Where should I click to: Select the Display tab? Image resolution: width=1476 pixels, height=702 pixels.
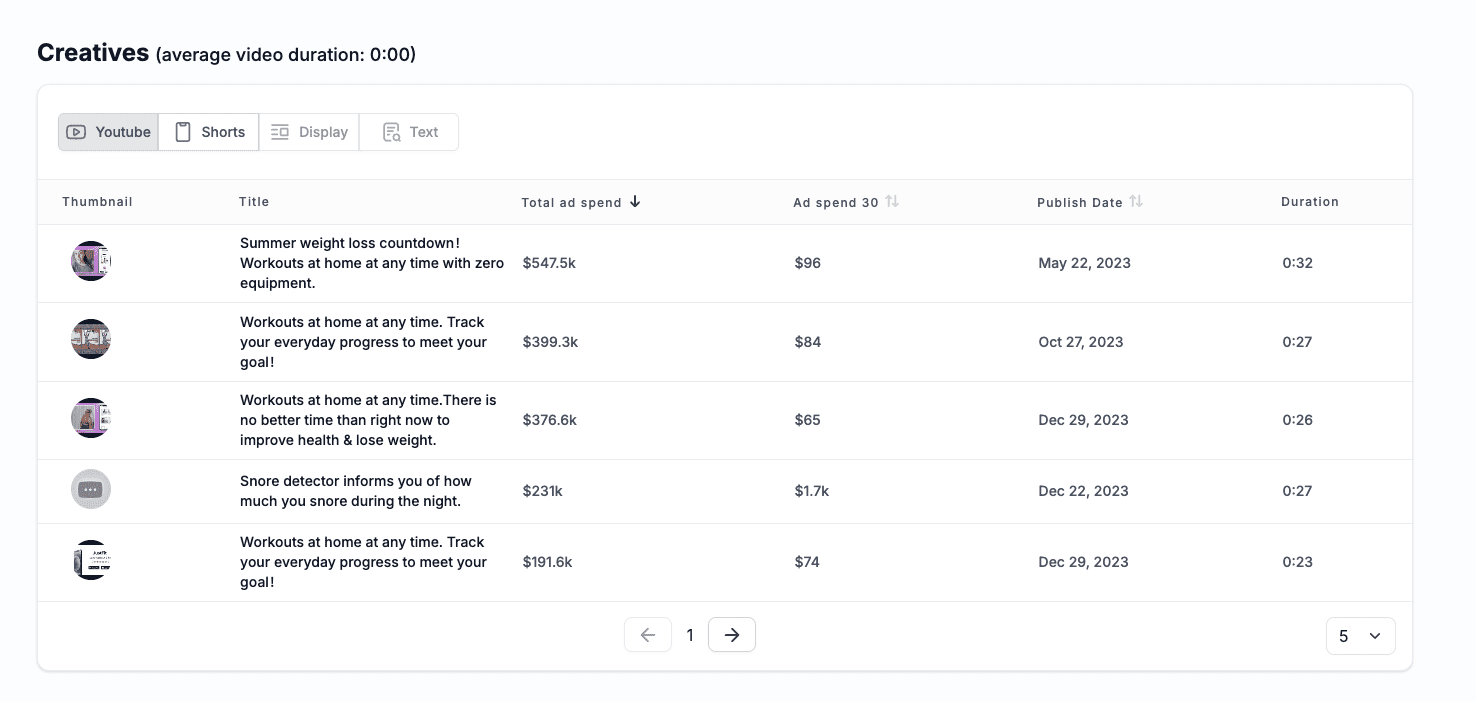pos(309,132)
